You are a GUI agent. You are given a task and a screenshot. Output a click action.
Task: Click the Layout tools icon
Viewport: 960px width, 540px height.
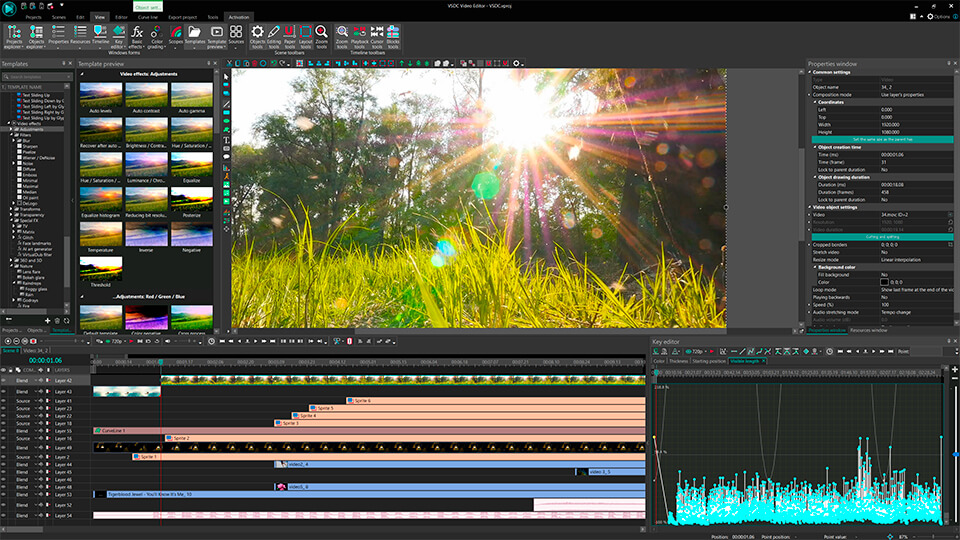(x=306, y=37)
